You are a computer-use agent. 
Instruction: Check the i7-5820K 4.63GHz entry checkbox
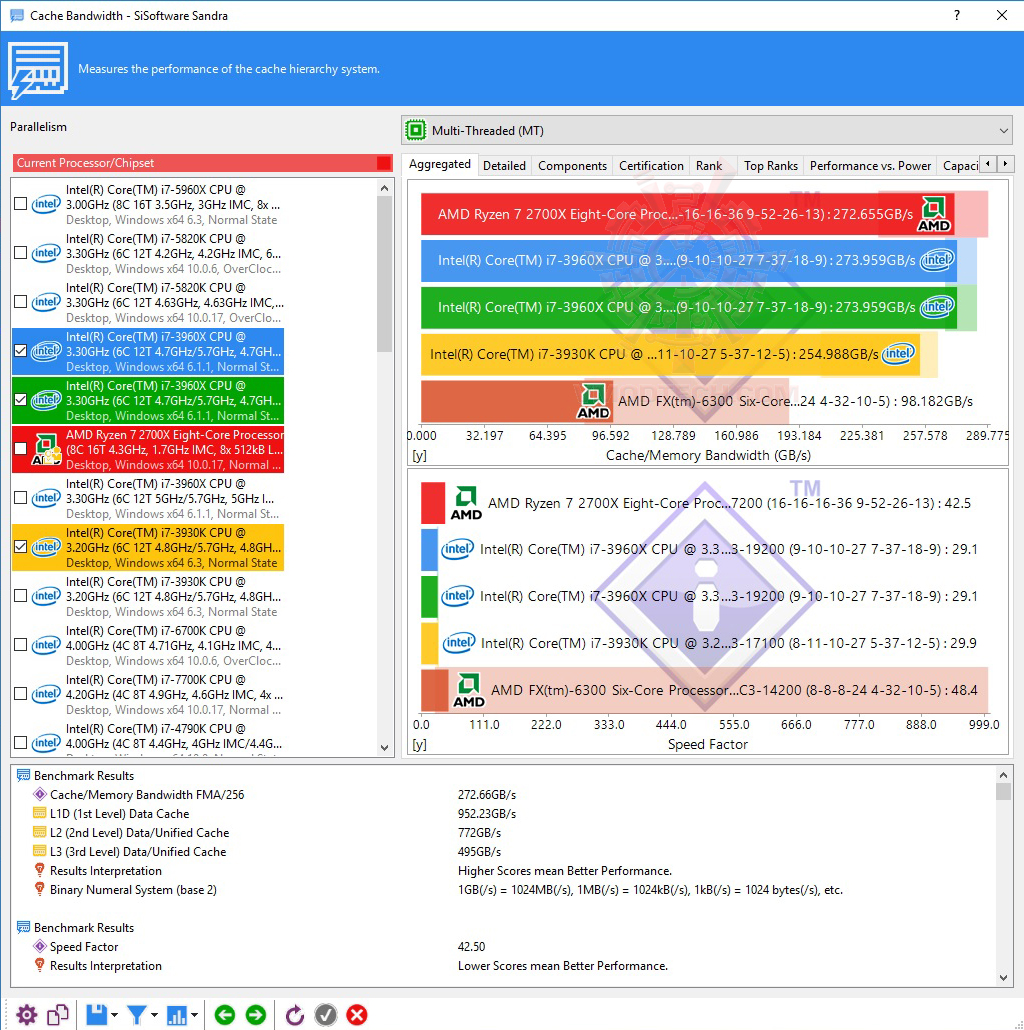click(20, 302)
